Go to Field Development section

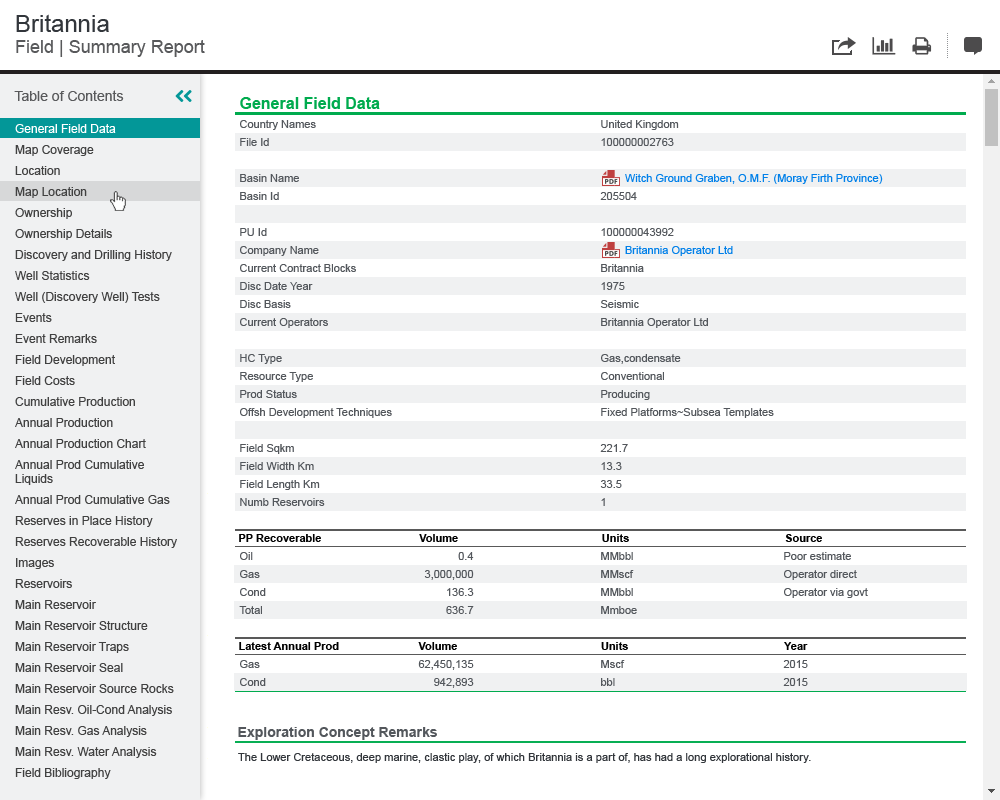(65, 360)
